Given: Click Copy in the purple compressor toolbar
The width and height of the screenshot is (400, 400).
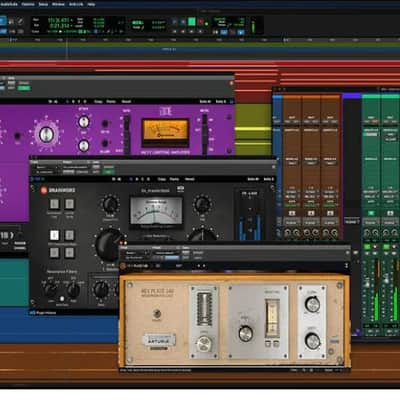Looking at the screenshot, I should [x=98, y=101].
